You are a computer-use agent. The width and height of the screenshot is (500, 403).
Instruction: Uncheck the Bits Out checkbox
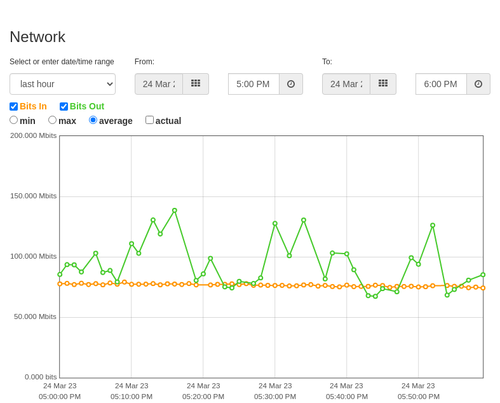pos(64,106)
